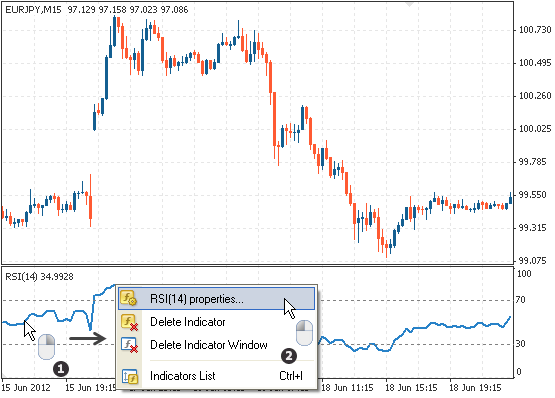Click the numbered step 1 badge
The width and height of the screenshot is (555, 398).
pos(61,369)
